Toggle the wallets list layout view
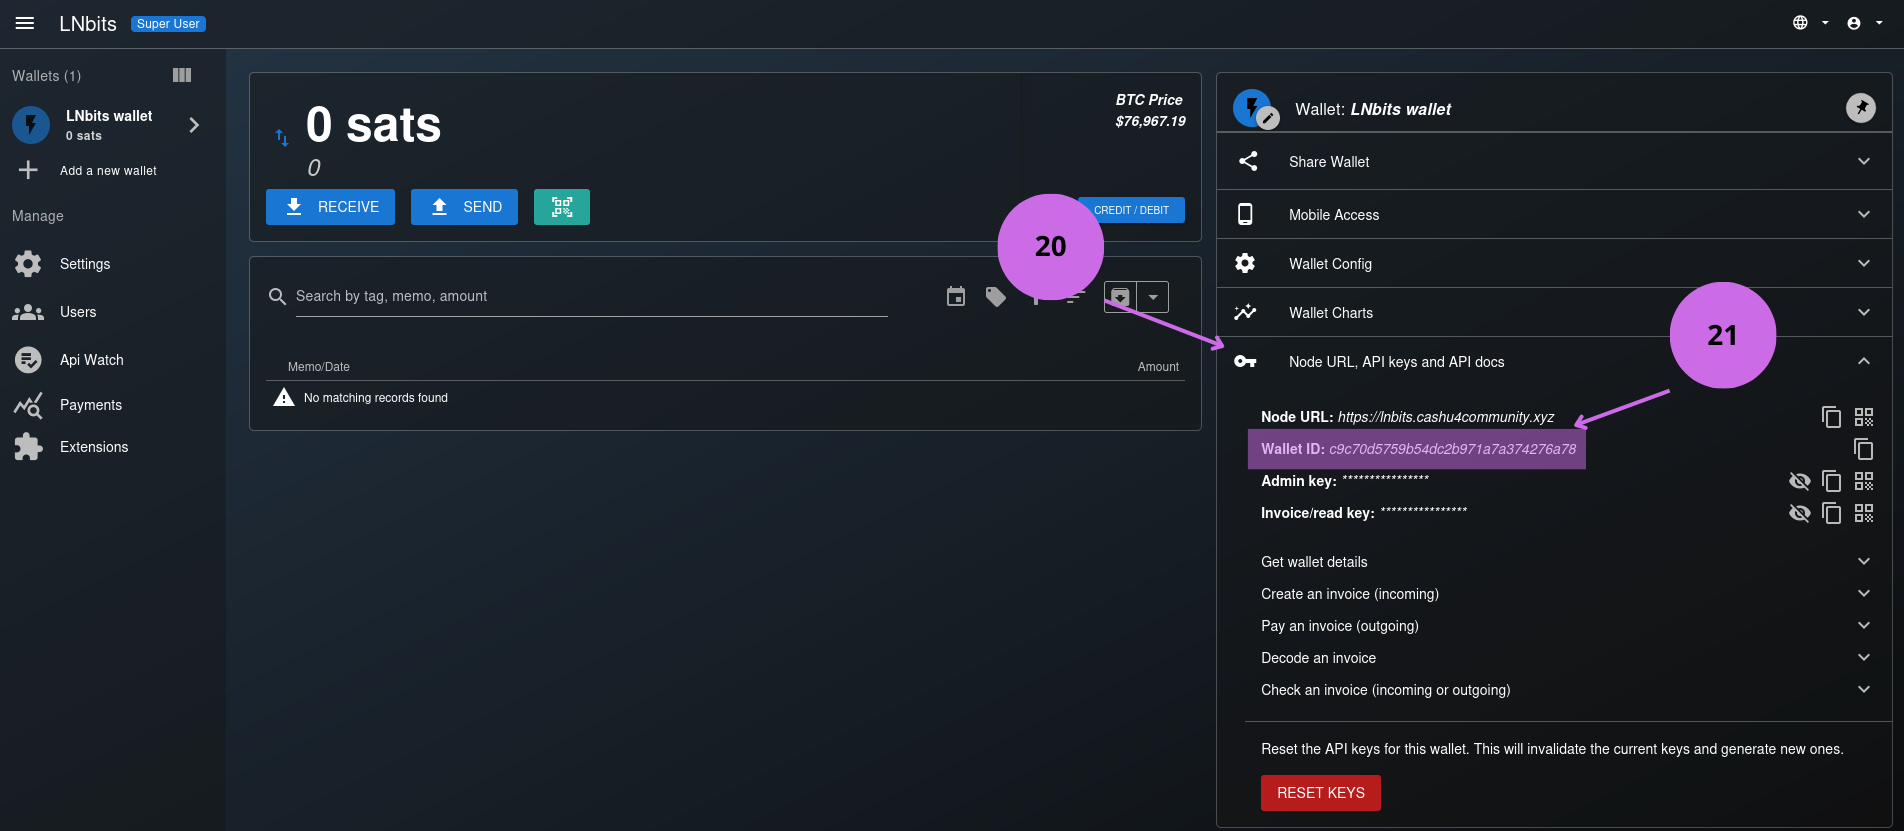The image size is (1904, 831). [x=182, y=75]
